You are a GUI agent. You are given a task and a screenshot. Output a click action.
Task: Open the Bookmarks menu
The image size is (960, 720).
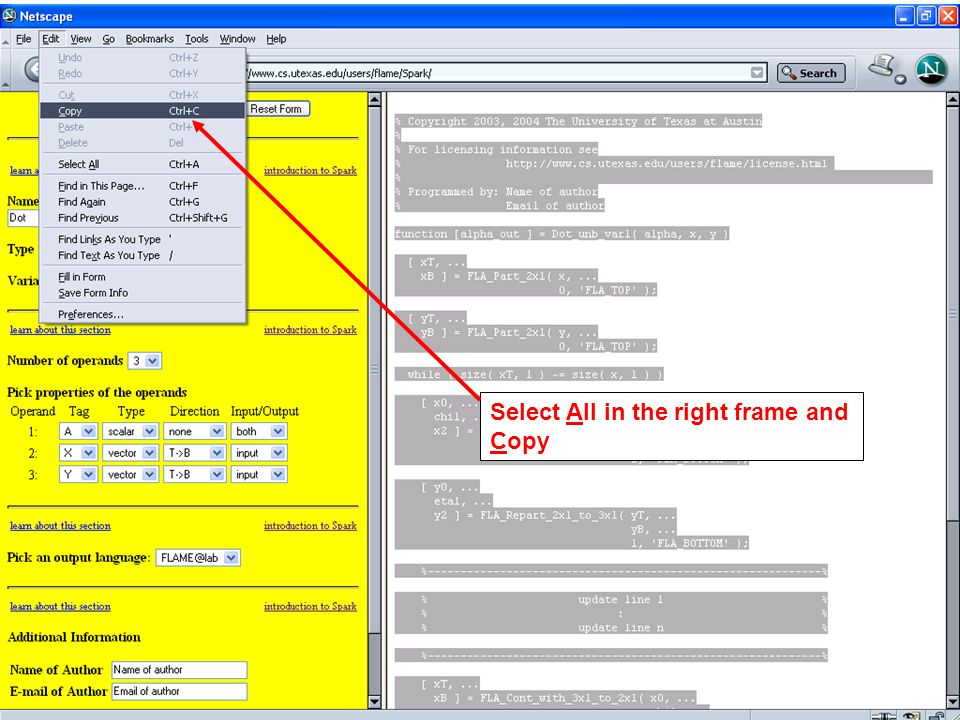[149, 39]
